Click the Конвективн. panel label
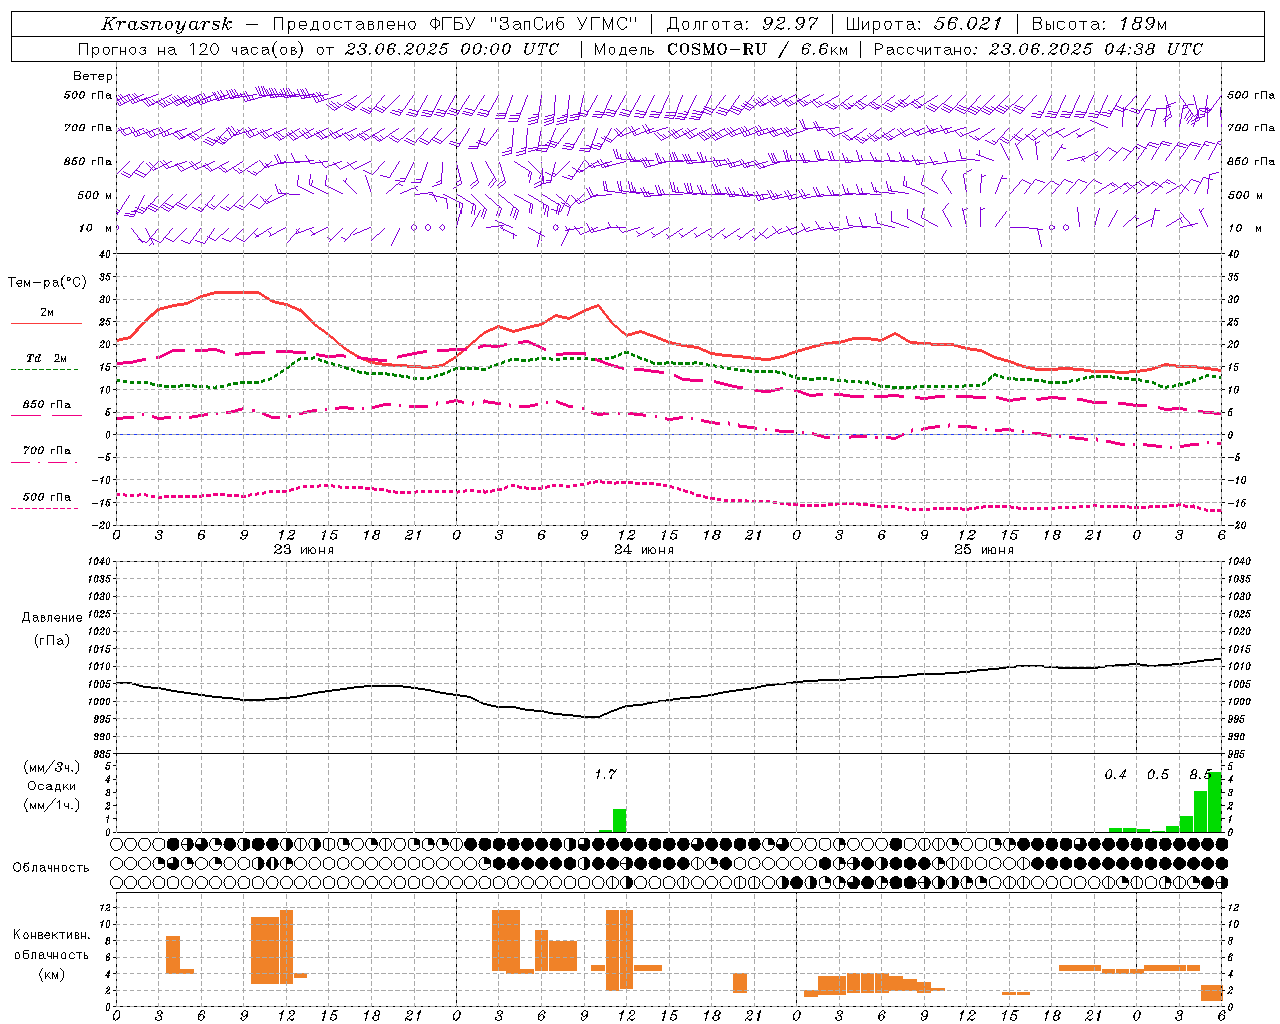The height and width of the screenshot is (1024, 1280). pyautogui.click(x=51, y=935)
